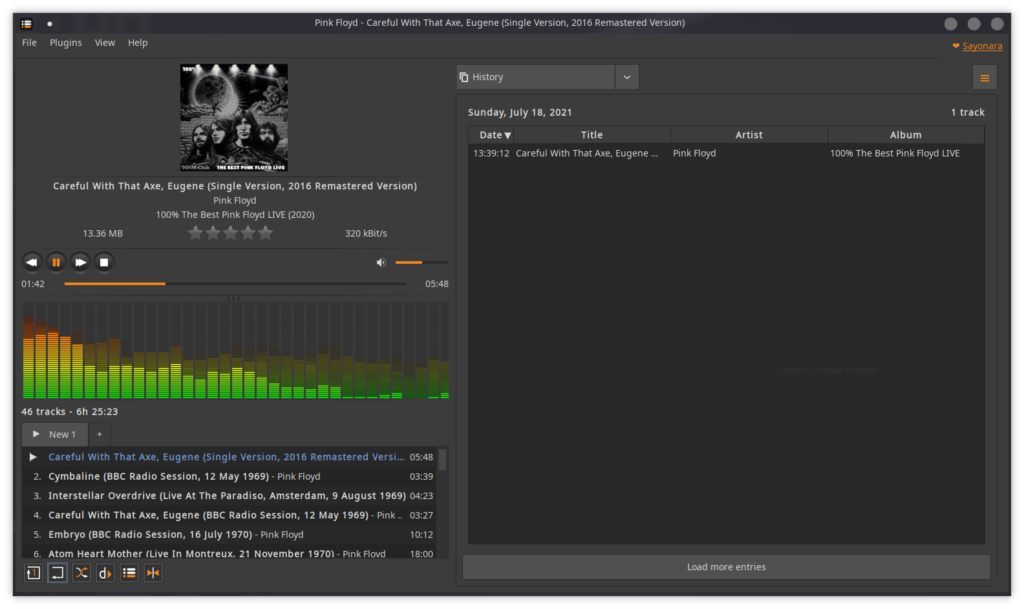Image resolution: width=1024 pixels, height=609 pixels.
Task: Mute audio via the speaker icon
Action: coord(381,262)
